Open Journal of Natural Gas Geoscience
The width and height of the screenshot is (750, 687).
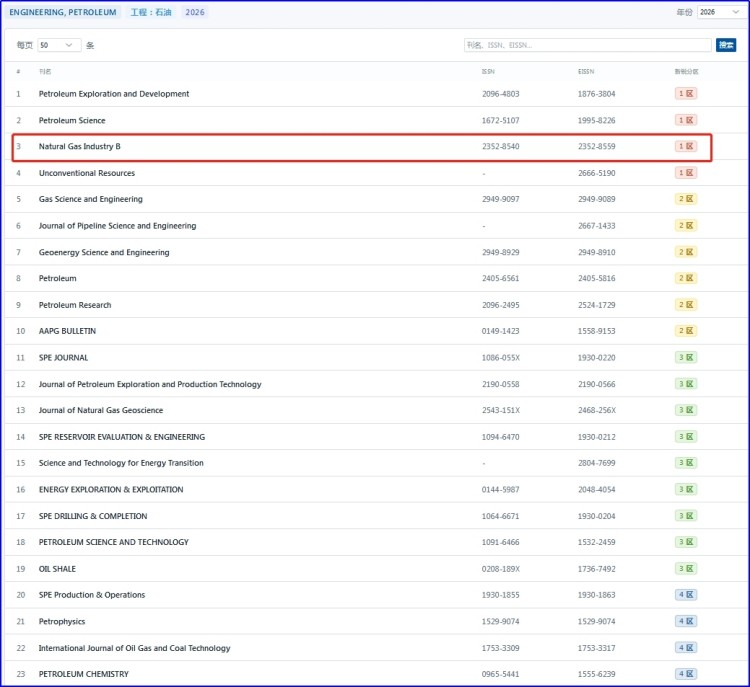tap(101, 411)
